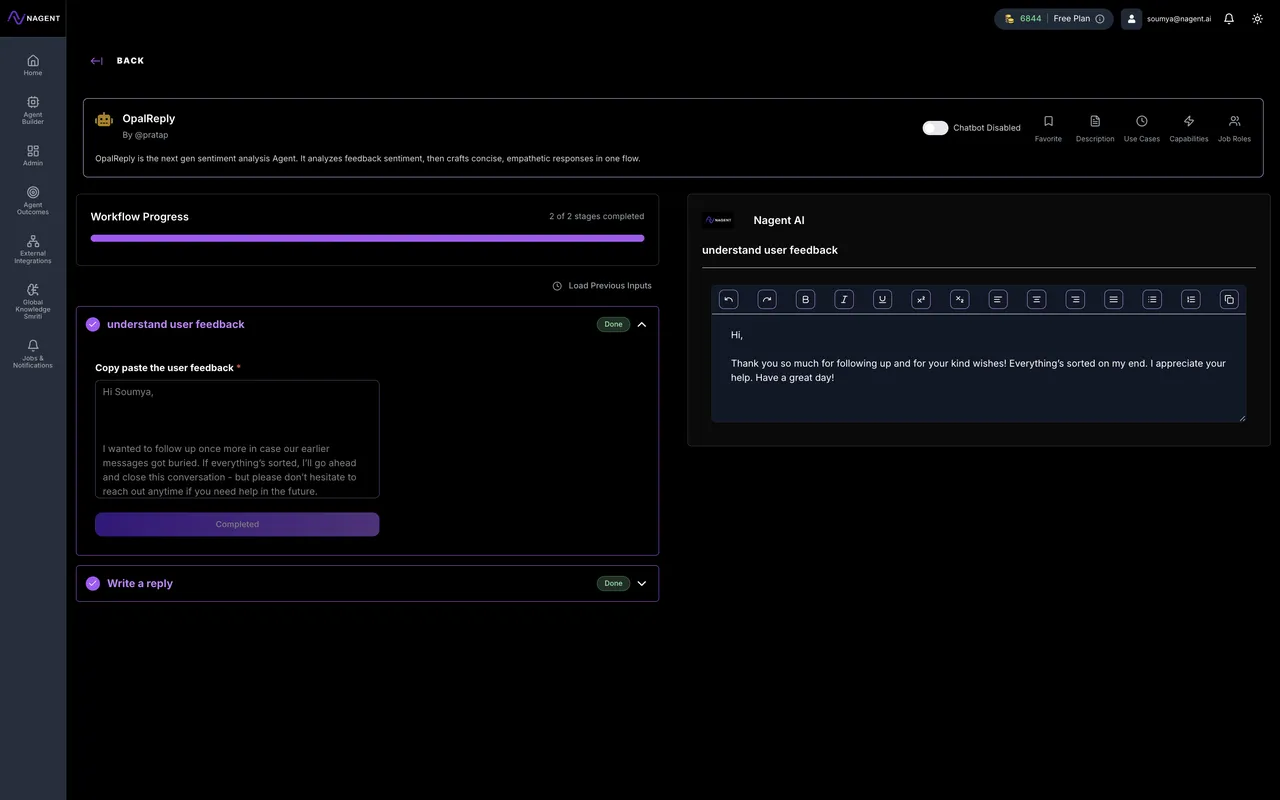Image resolution: width=1280 pixels, height=800 pixels.
Task: Align text to the left
Action: pyautogui.click(x=998, y=299)
